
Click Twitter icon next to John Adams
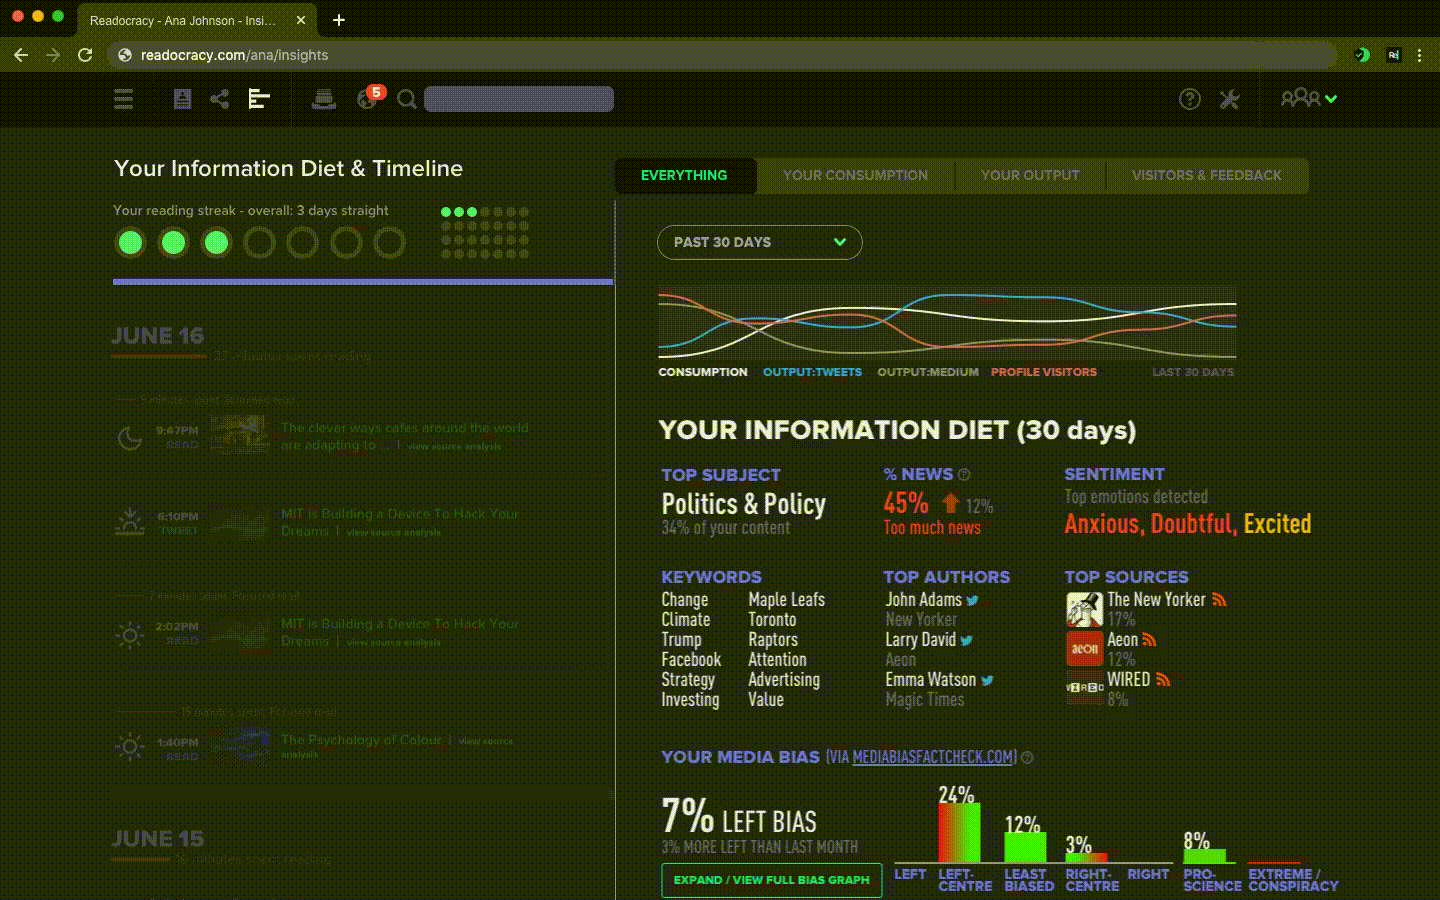(x=972, y=601)
